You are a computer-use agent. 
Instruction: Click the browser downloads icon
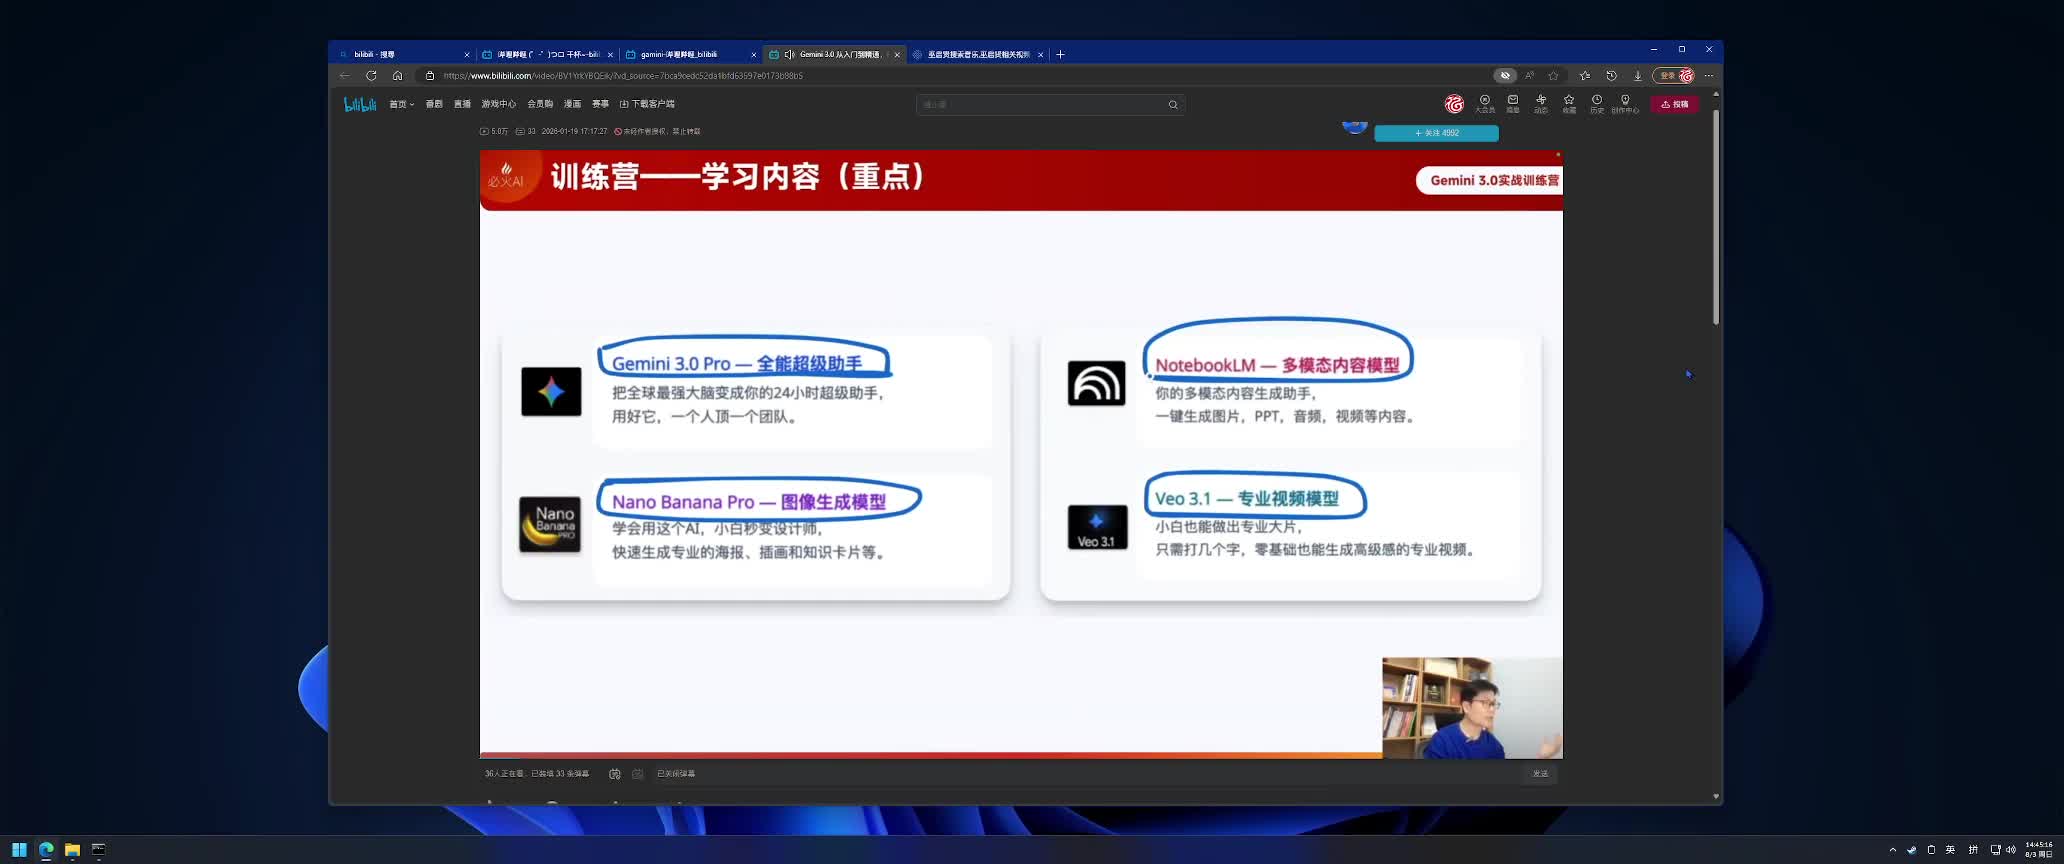click(1637, 76)
